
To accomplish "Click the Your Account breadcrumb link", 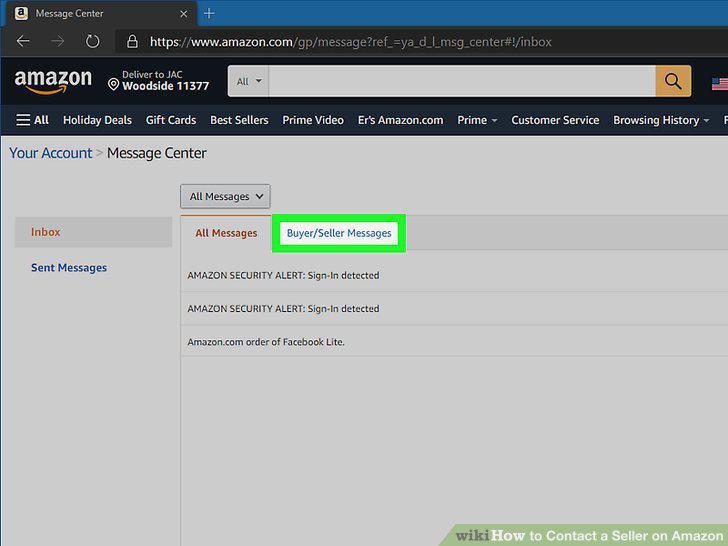I will 51,153.
